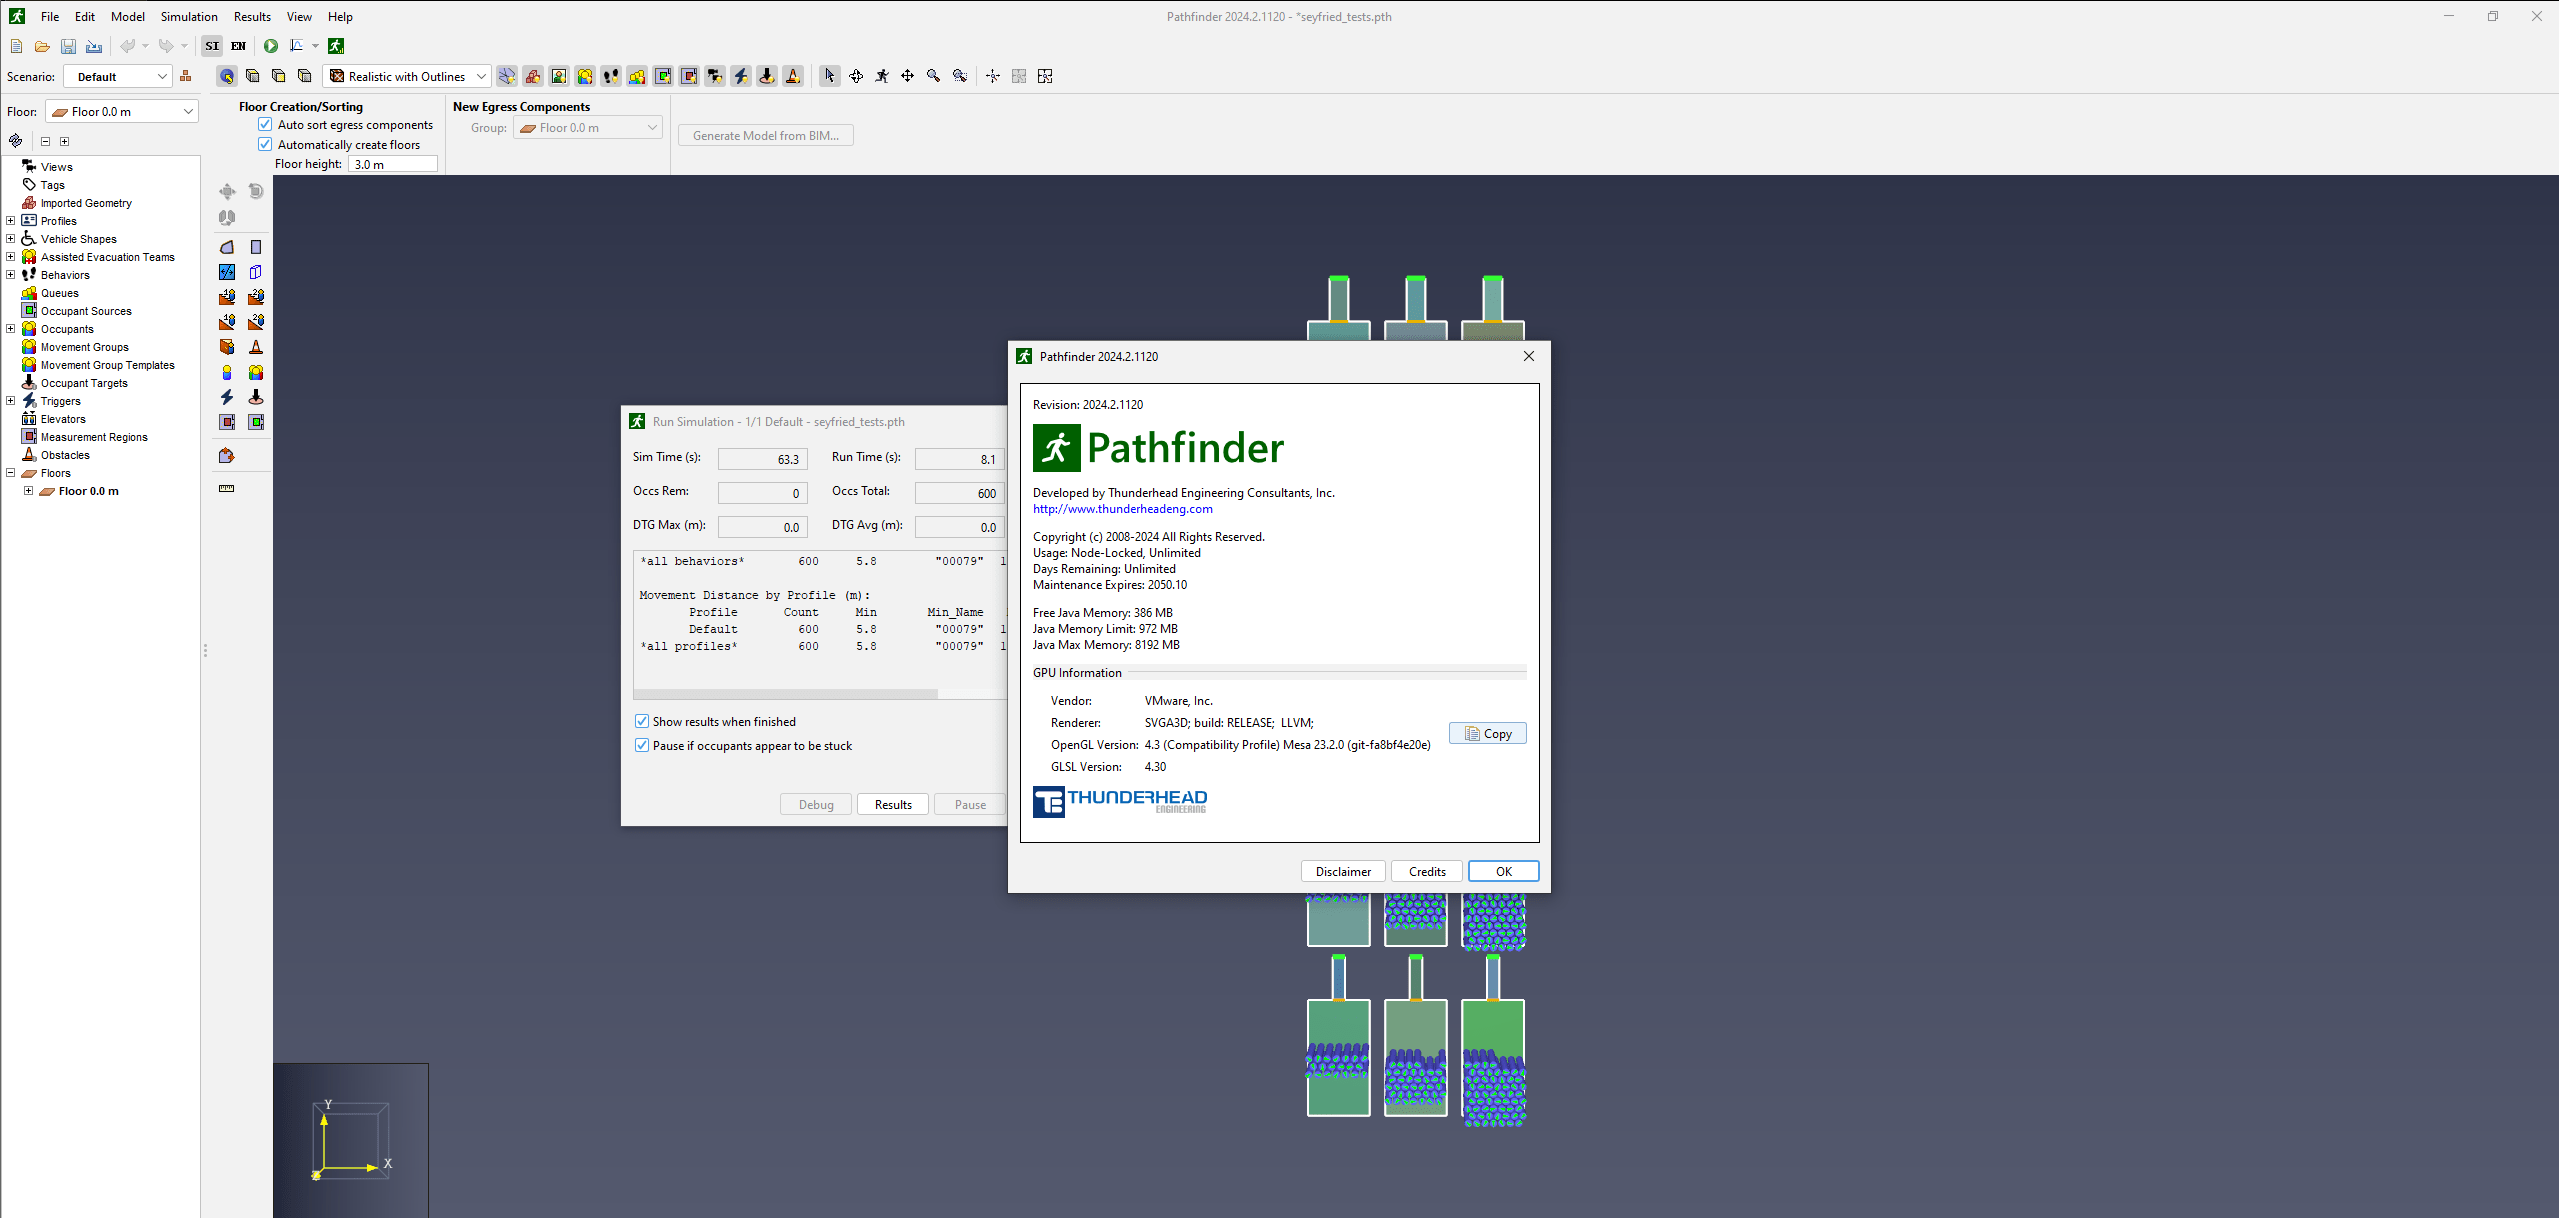
Task: Open the Simulation menu
Action: (x=189, y=17)
